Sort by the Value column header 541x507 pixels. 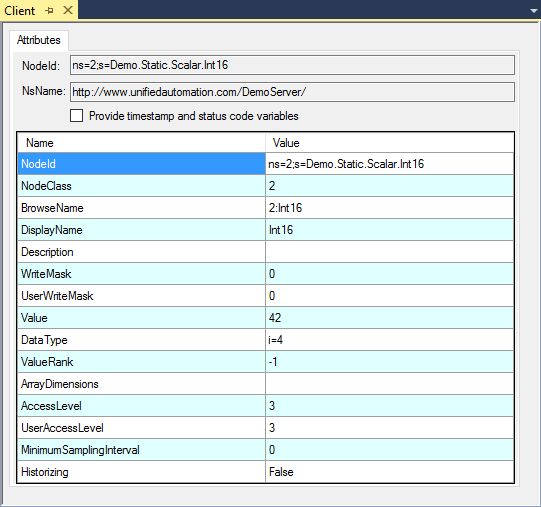(x=390, y=143)
